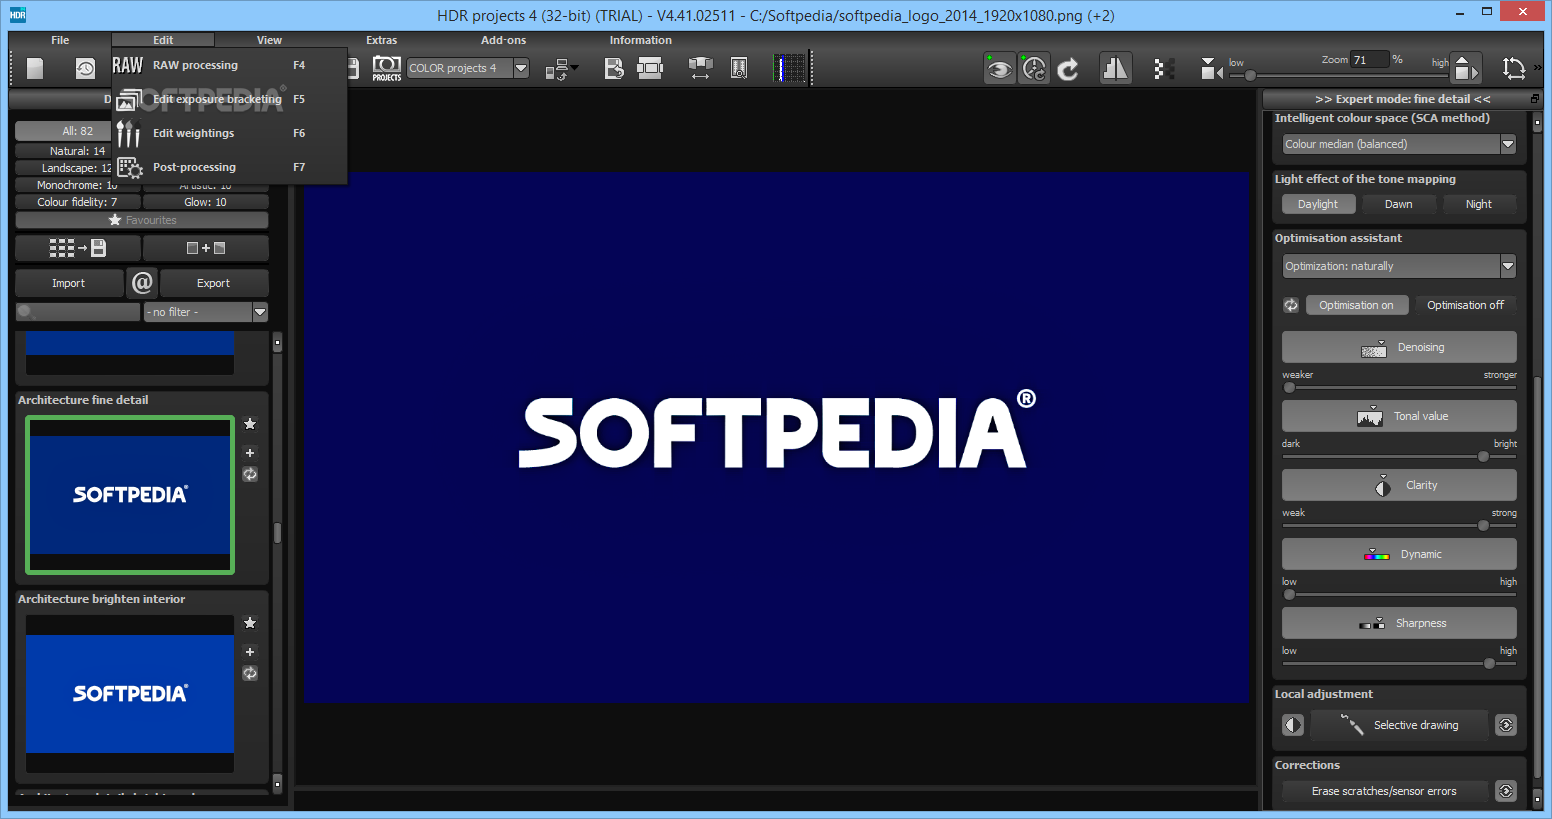Open the File menu

[x=60, y=40]
